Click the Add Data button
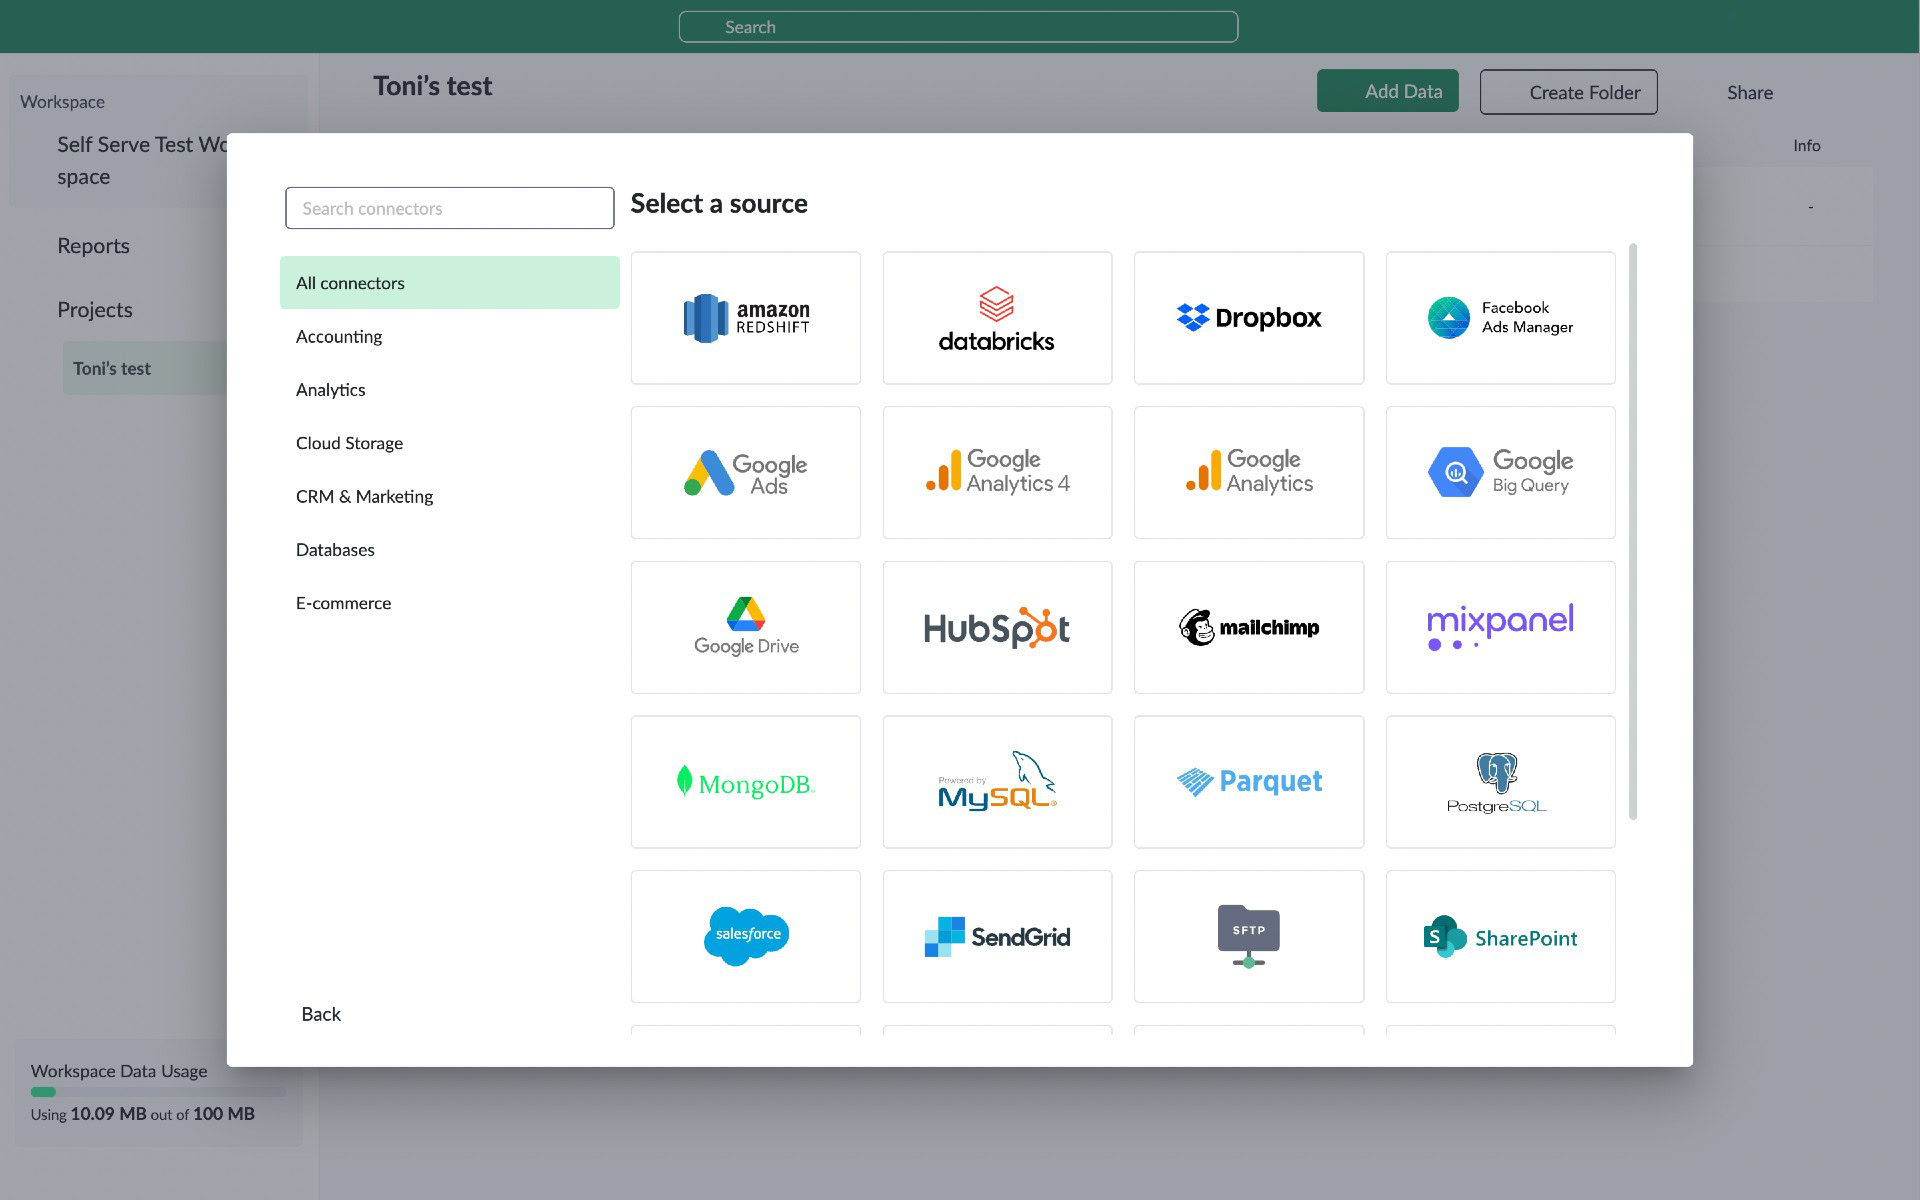 tap(1388, 90)
